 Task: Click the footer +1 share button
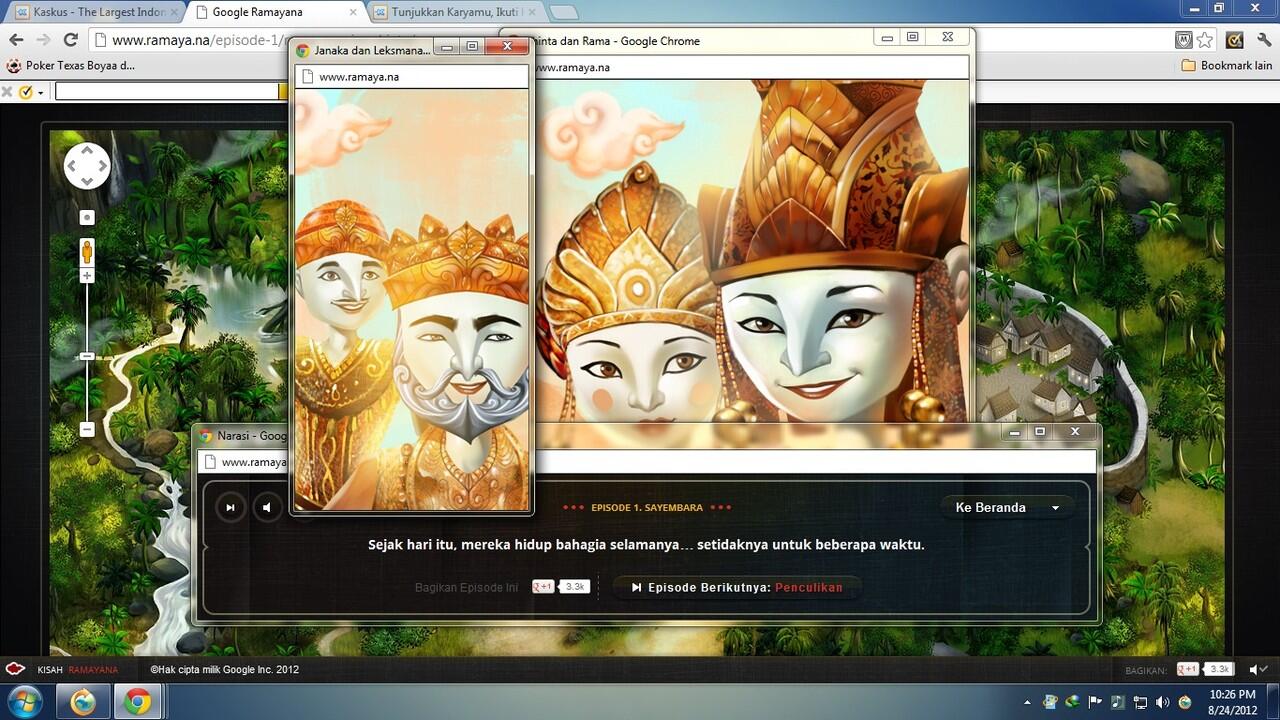[1188, 669]
